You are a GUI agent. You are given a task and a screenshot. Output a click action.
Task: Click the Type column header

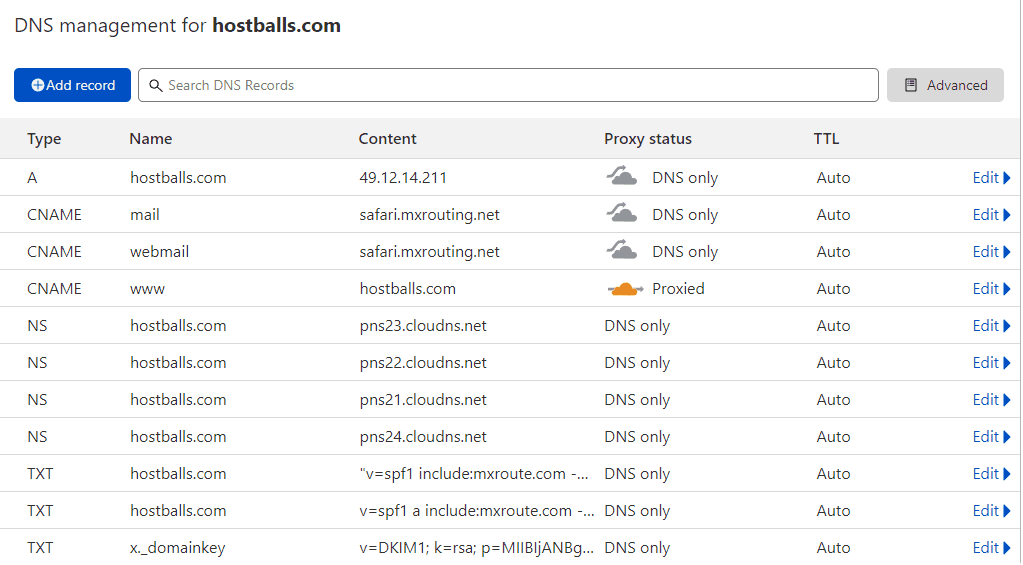pyautogui.click(x=44, y=139)
